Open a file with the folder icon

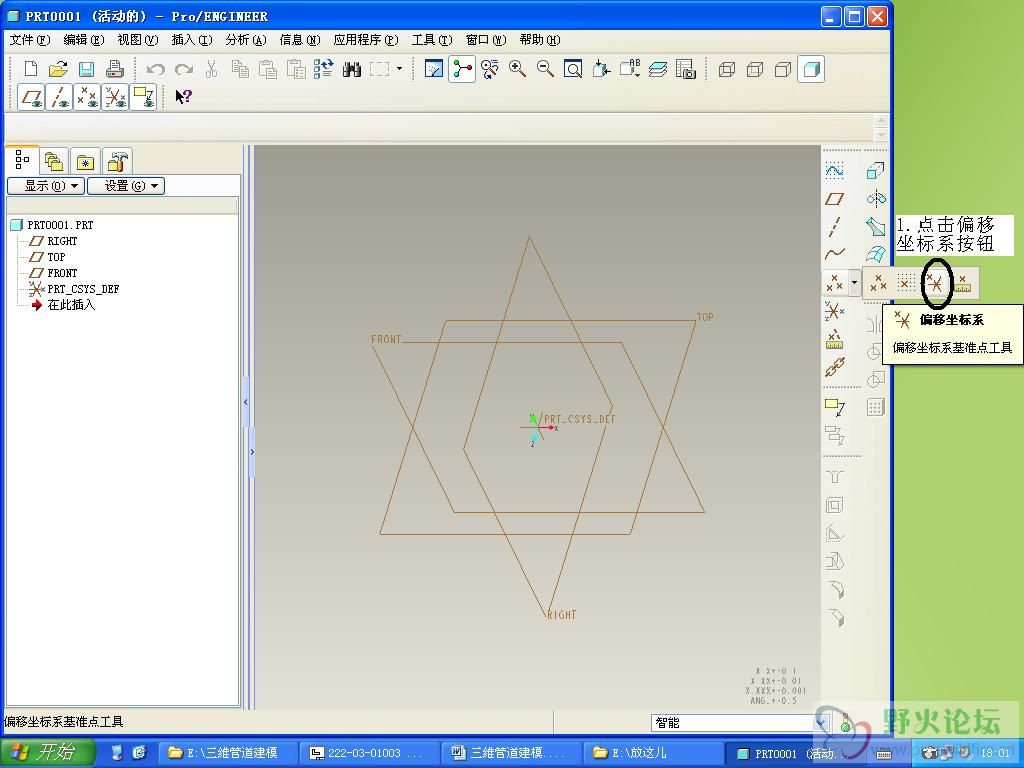pyautogui.click(x=59, y=69)
